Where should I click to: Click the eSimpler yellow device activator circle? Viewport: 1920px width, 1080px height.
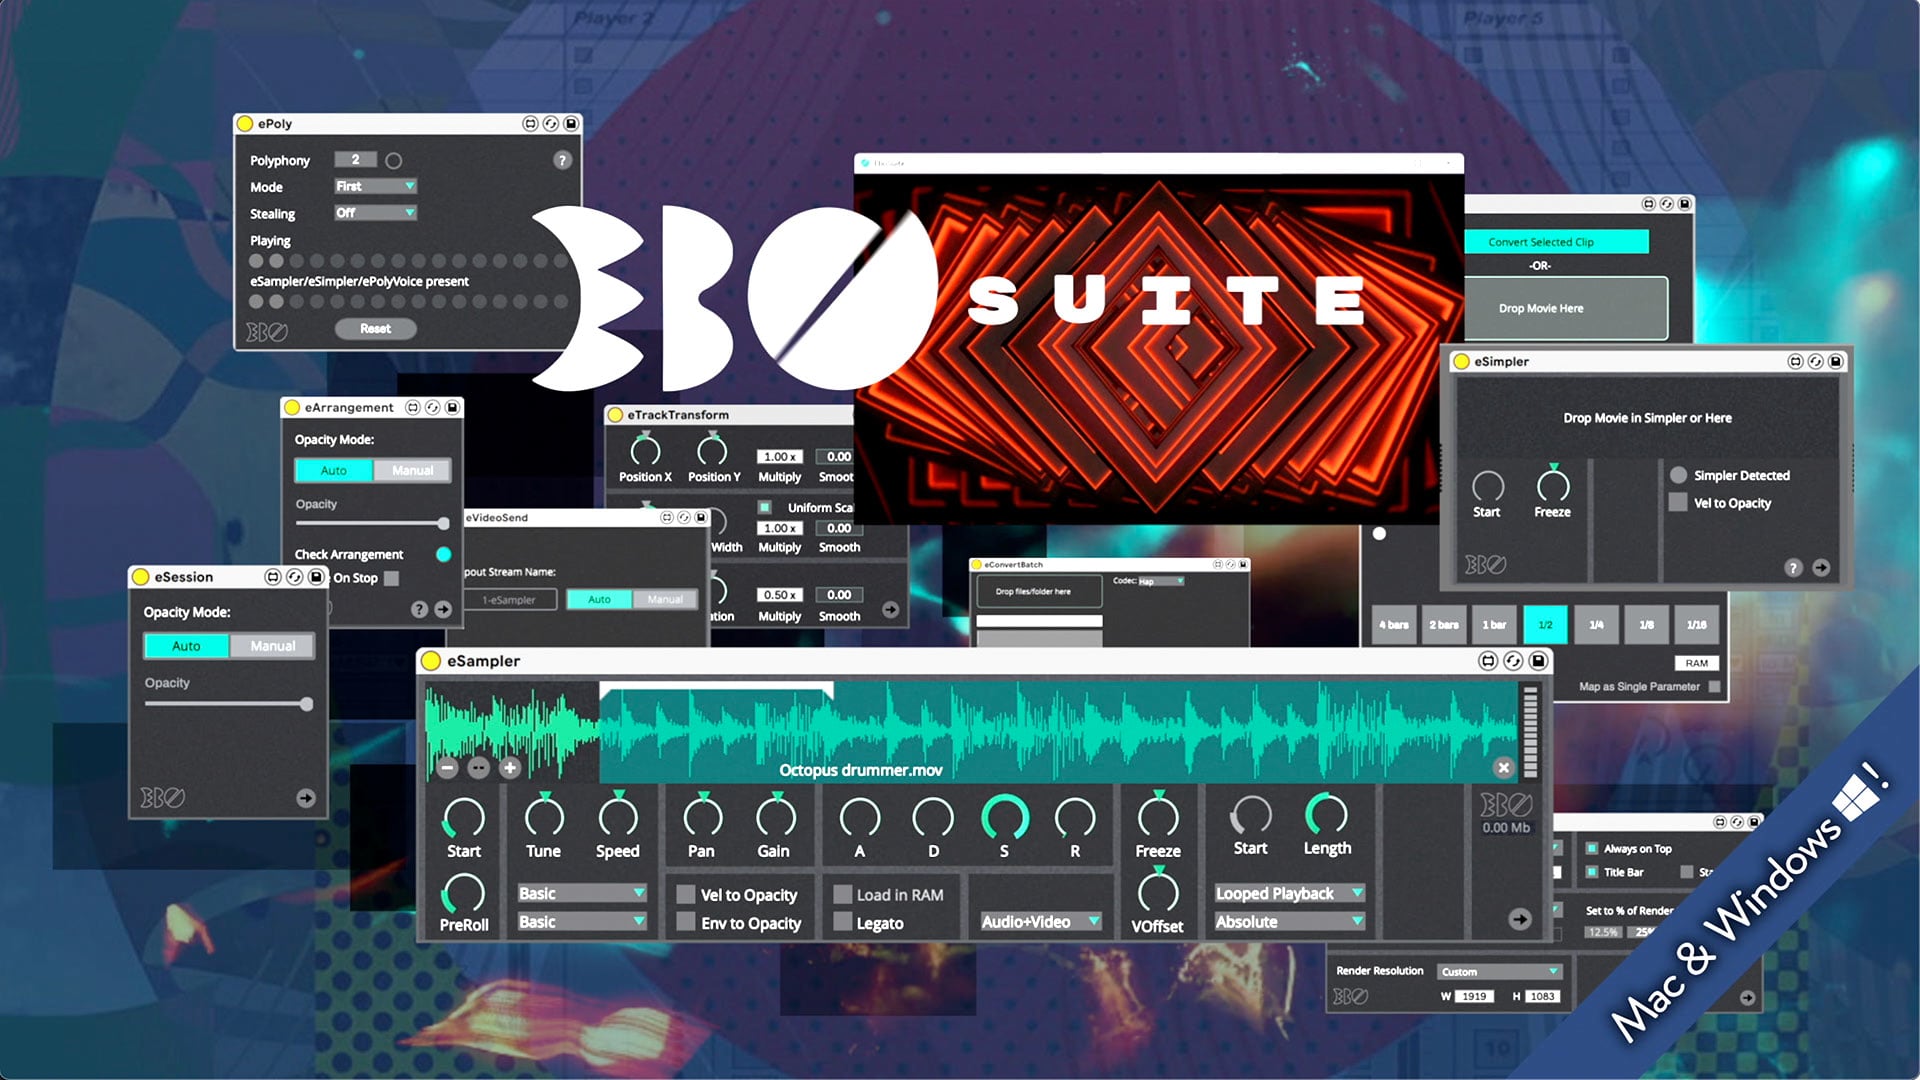(x=1462, y=362)
